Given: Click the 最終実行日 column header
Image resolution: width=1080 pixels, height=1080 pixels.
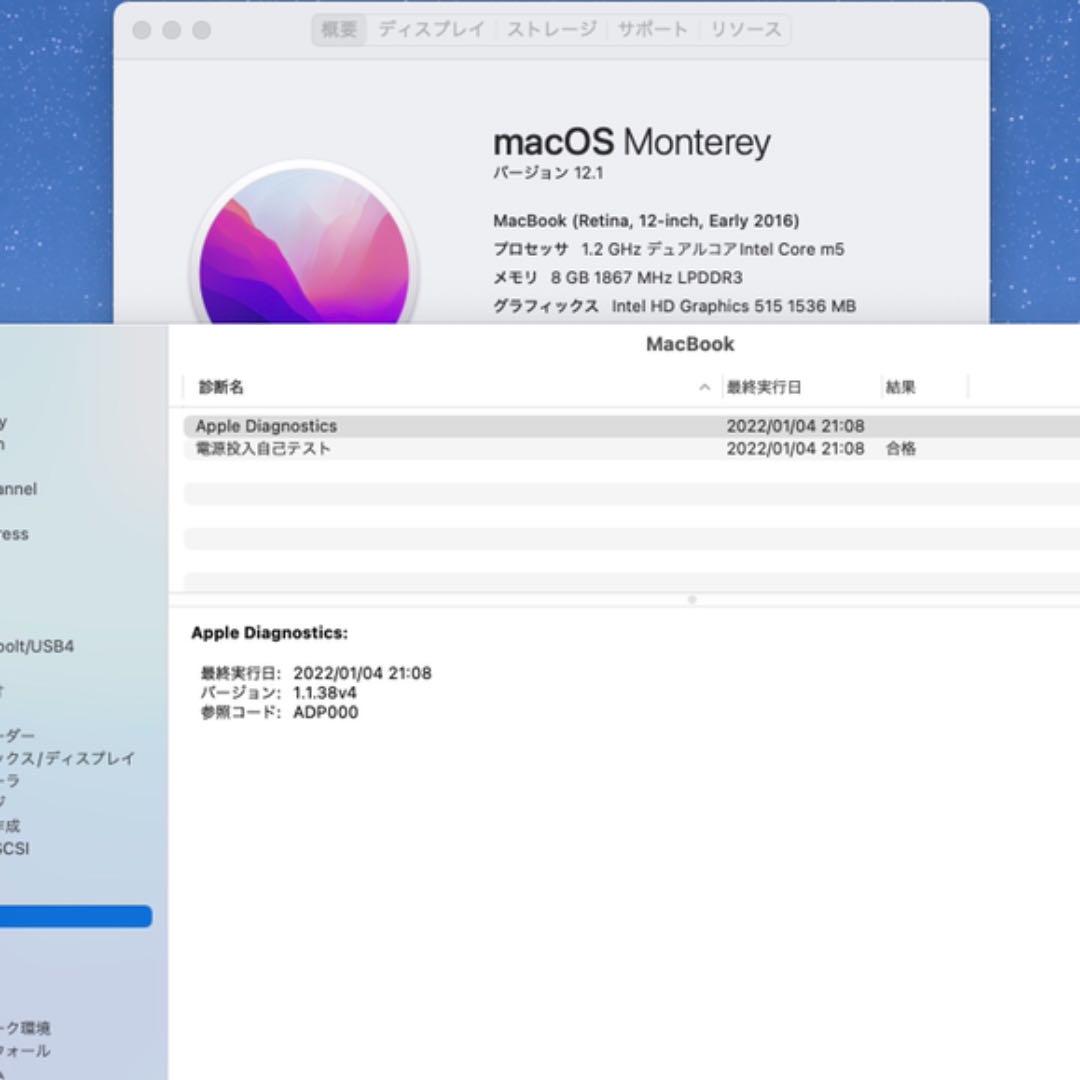Looking at the screenshot, I should pyautogui.click(x=764, y=387).
